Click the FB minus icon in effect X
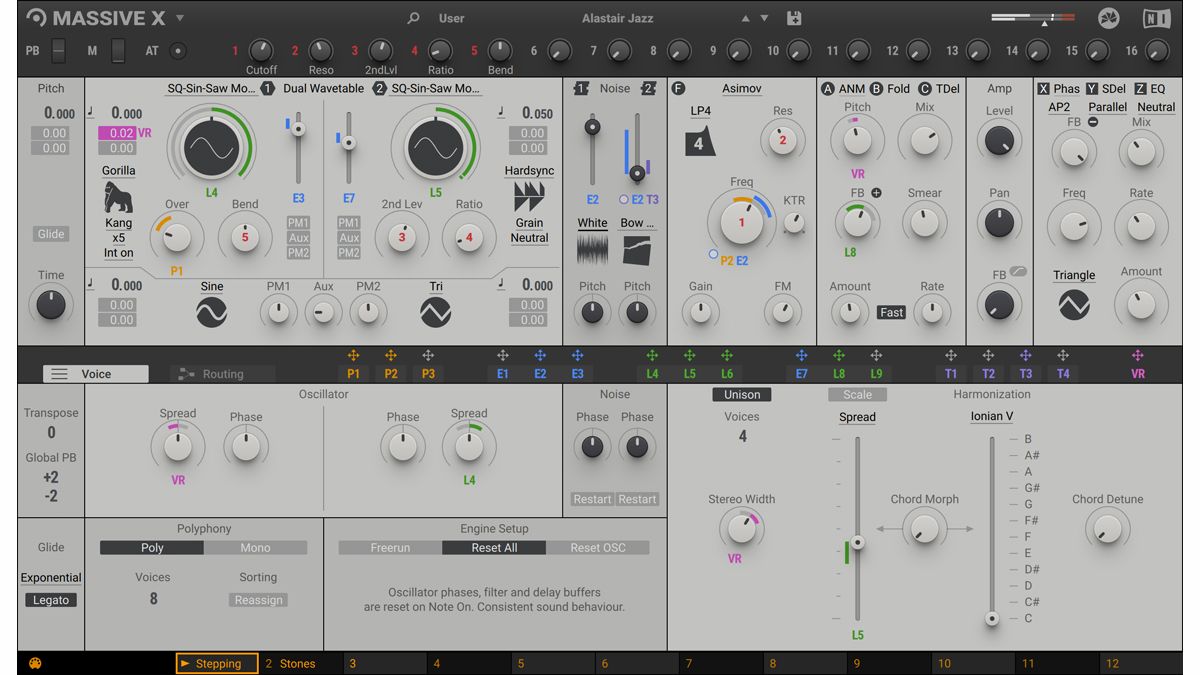 (x=1093, y=122)
